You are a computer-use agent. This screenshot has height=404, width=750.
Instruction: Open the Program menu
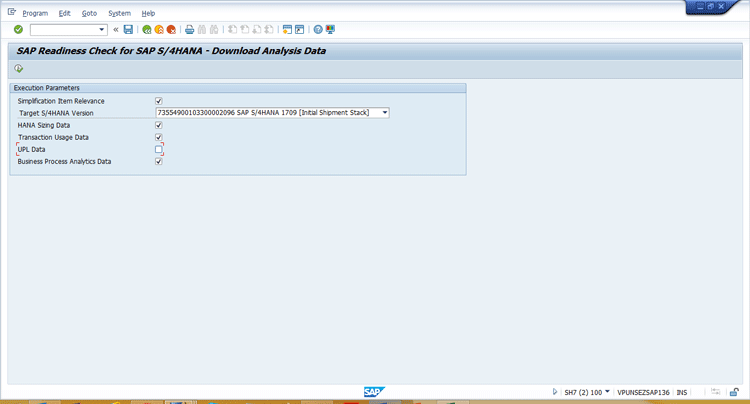coord(35,13)
